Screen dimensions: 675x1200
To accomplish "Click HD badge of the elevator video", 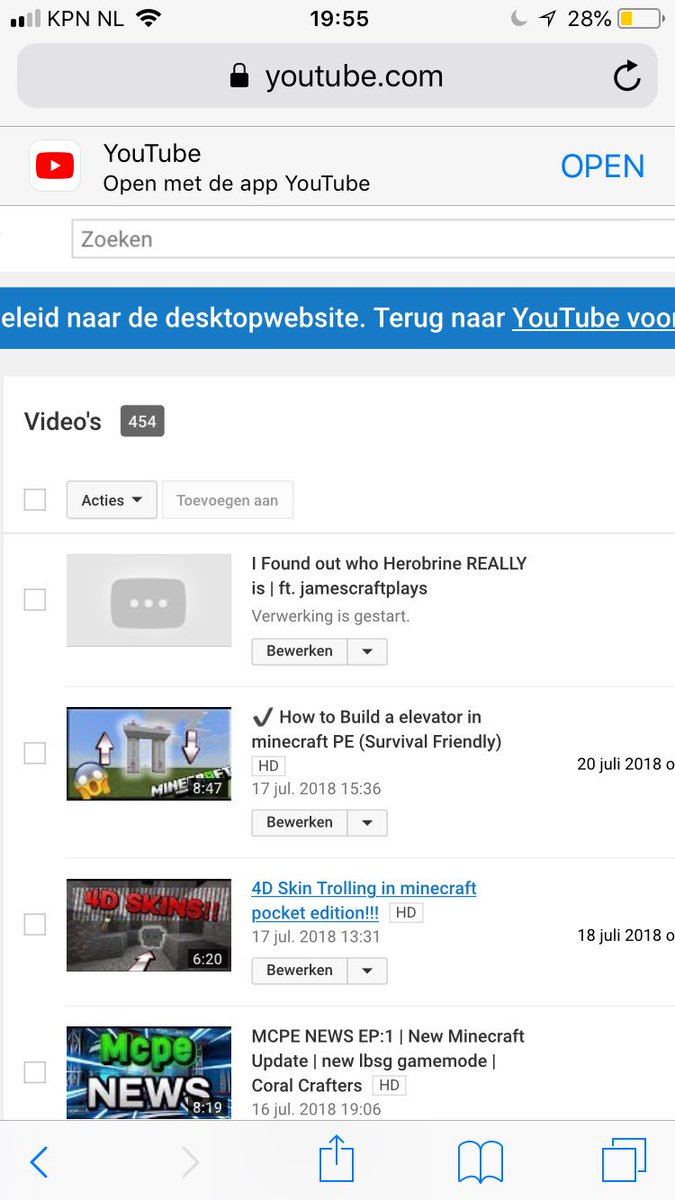I will coord(268,766).
